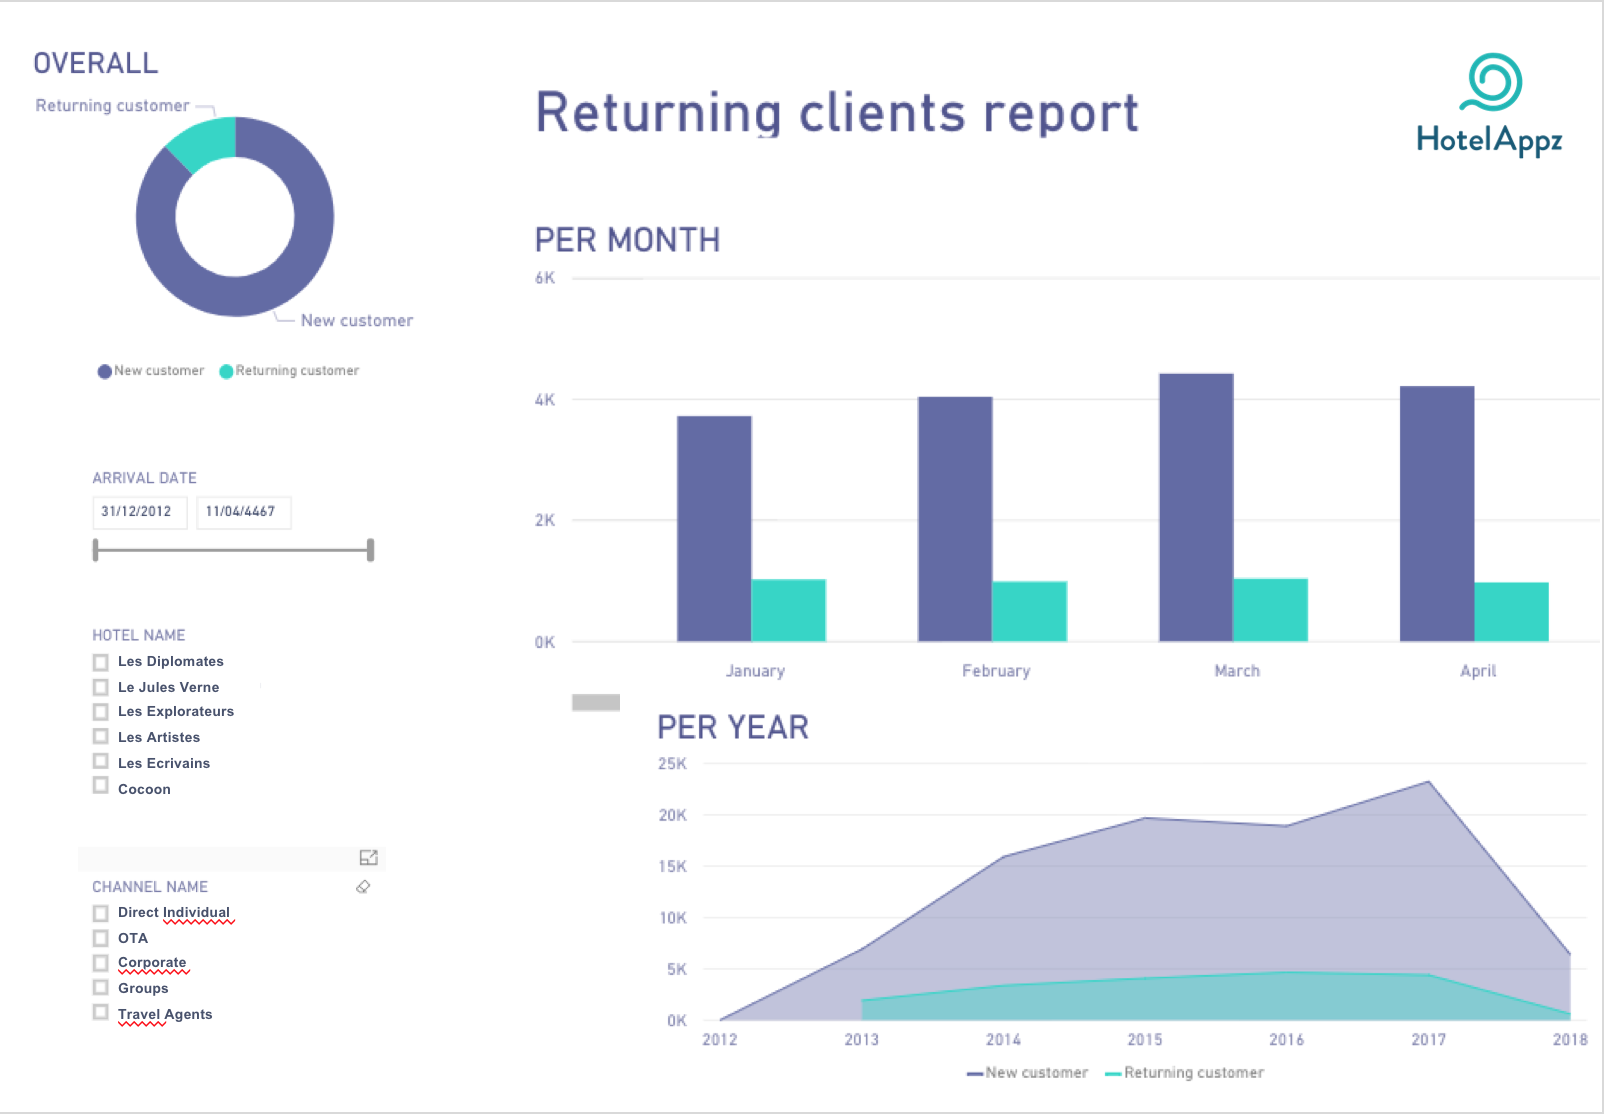Select the February New customer bar

(x=955, y=519)
